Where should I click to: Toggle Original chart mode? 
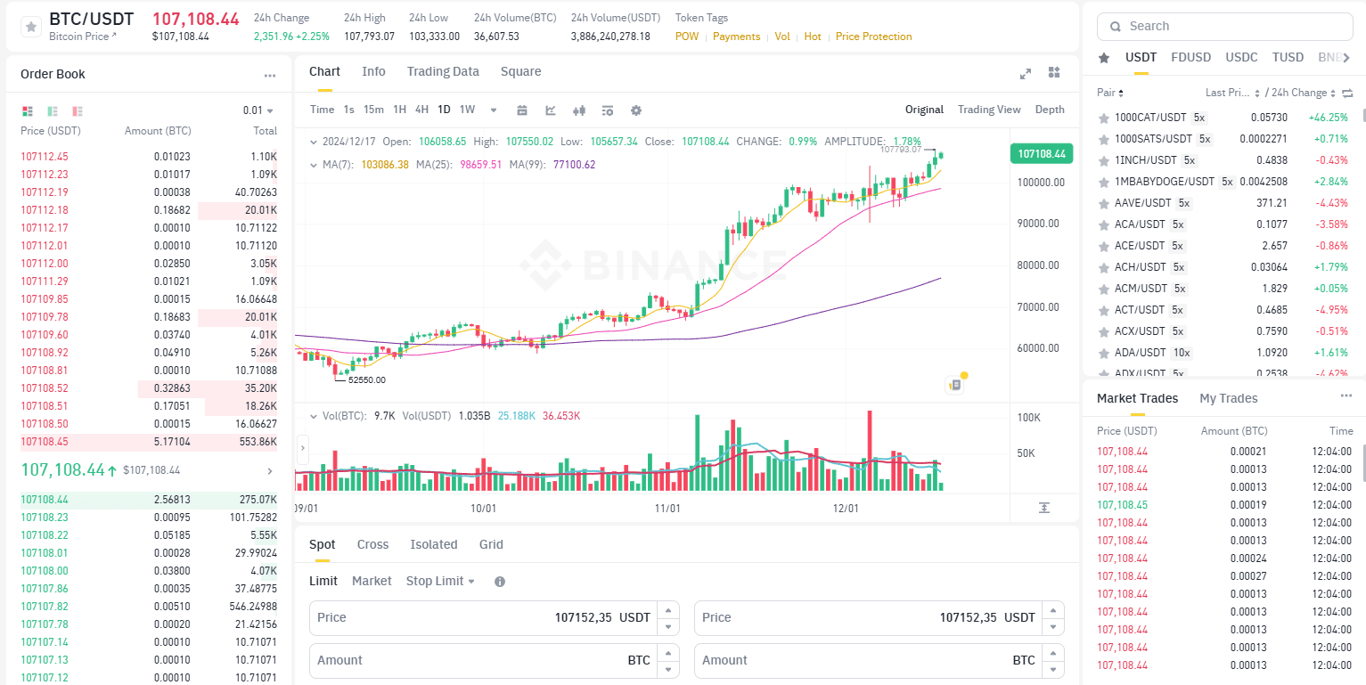[x=923, y=109]
